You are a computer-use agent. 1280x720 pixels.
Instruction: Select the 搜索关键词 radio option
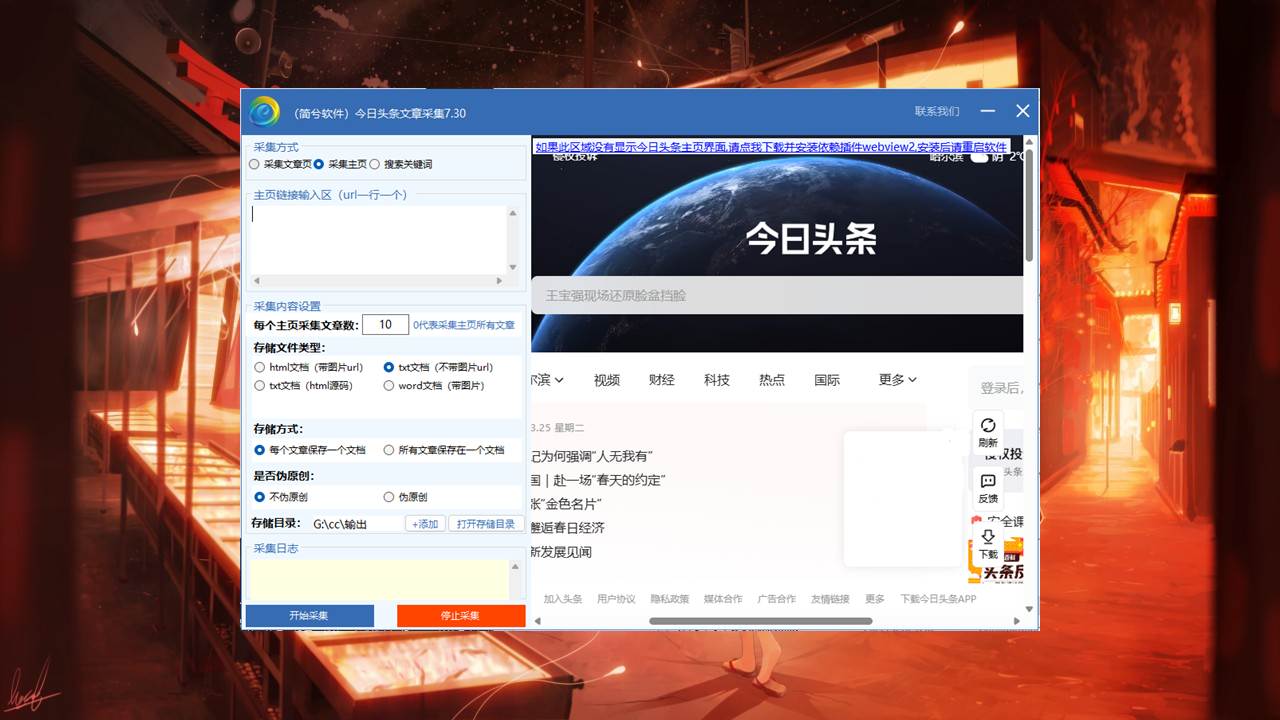point(375,164)
